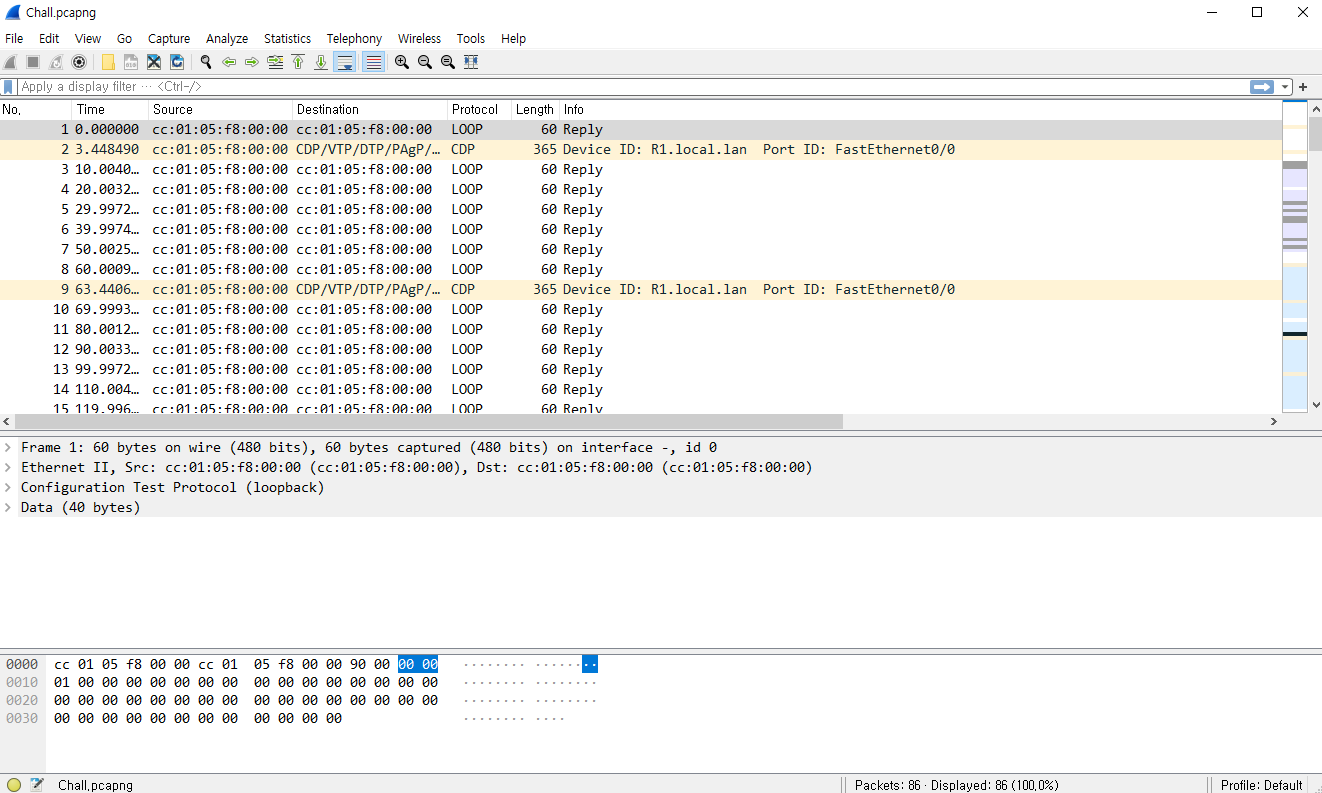Open capture options gear icon
The image size is (1322, 793).
[79, 62]
